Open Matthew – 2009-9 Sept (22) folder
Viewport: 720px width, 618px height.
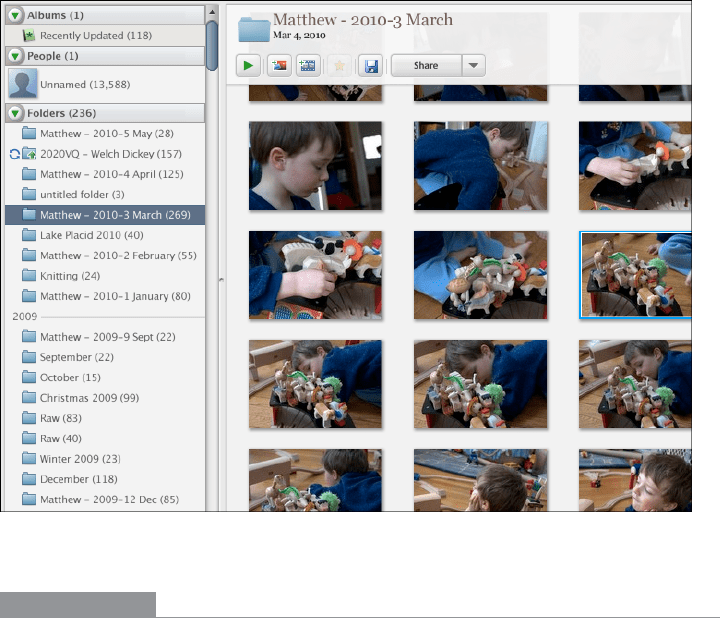click(105, 337)
